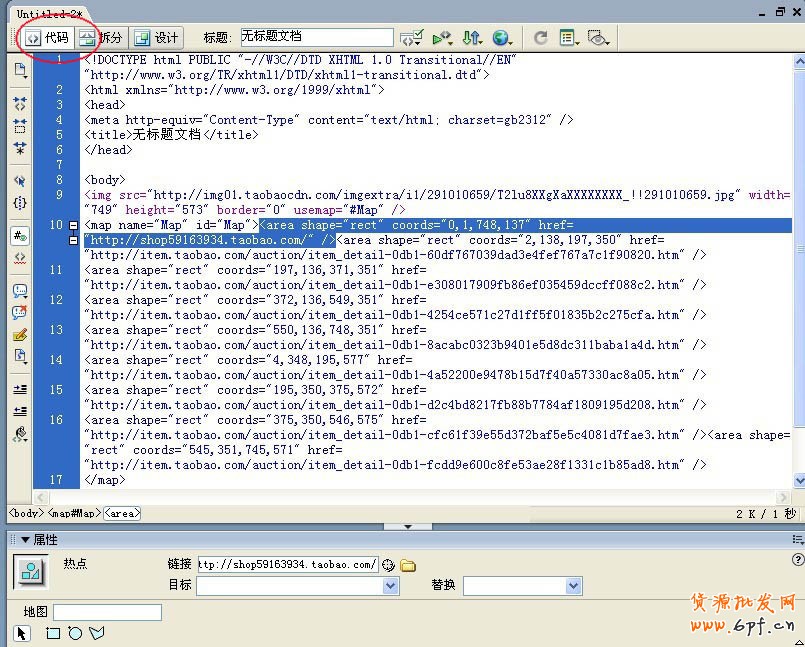This screenshot has width=805, height=647.
Task: Select the circle hotspot tool
Action: click(75, 633)
